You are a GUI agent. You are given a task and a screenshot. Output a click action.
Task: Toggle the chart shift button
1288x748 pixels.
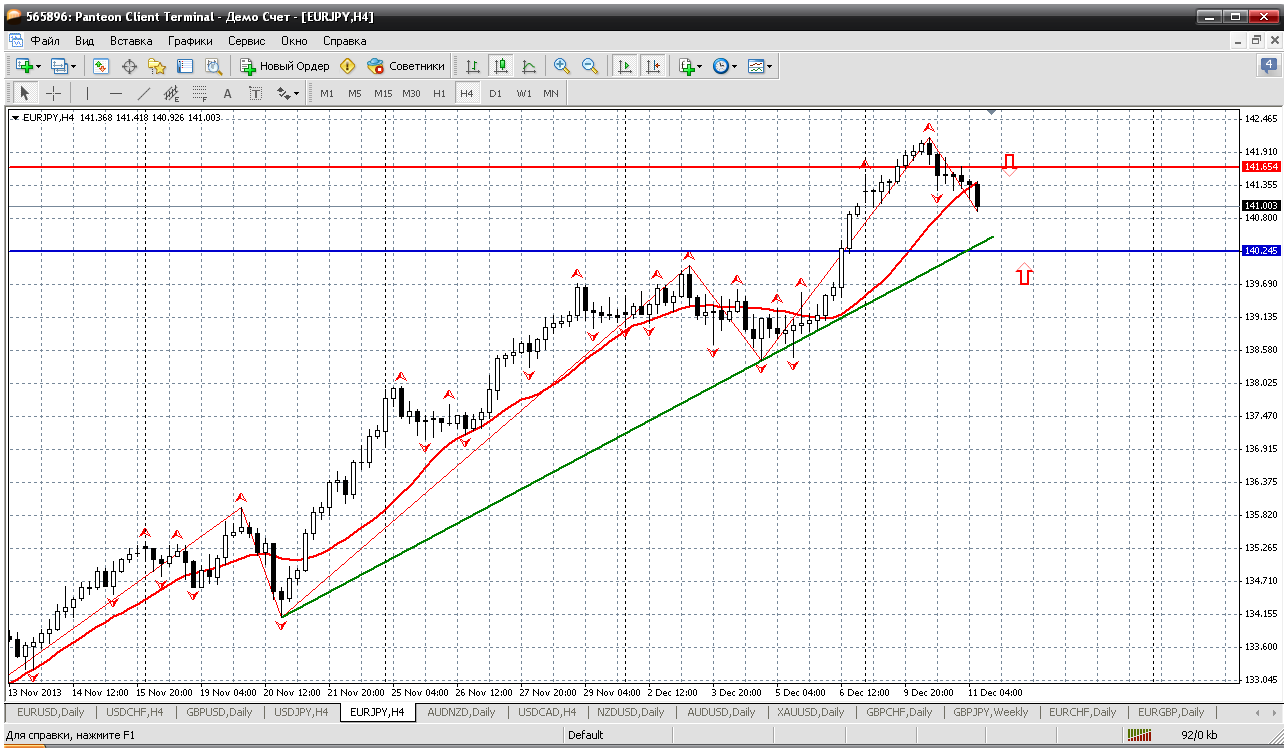[x=653, y=66]
